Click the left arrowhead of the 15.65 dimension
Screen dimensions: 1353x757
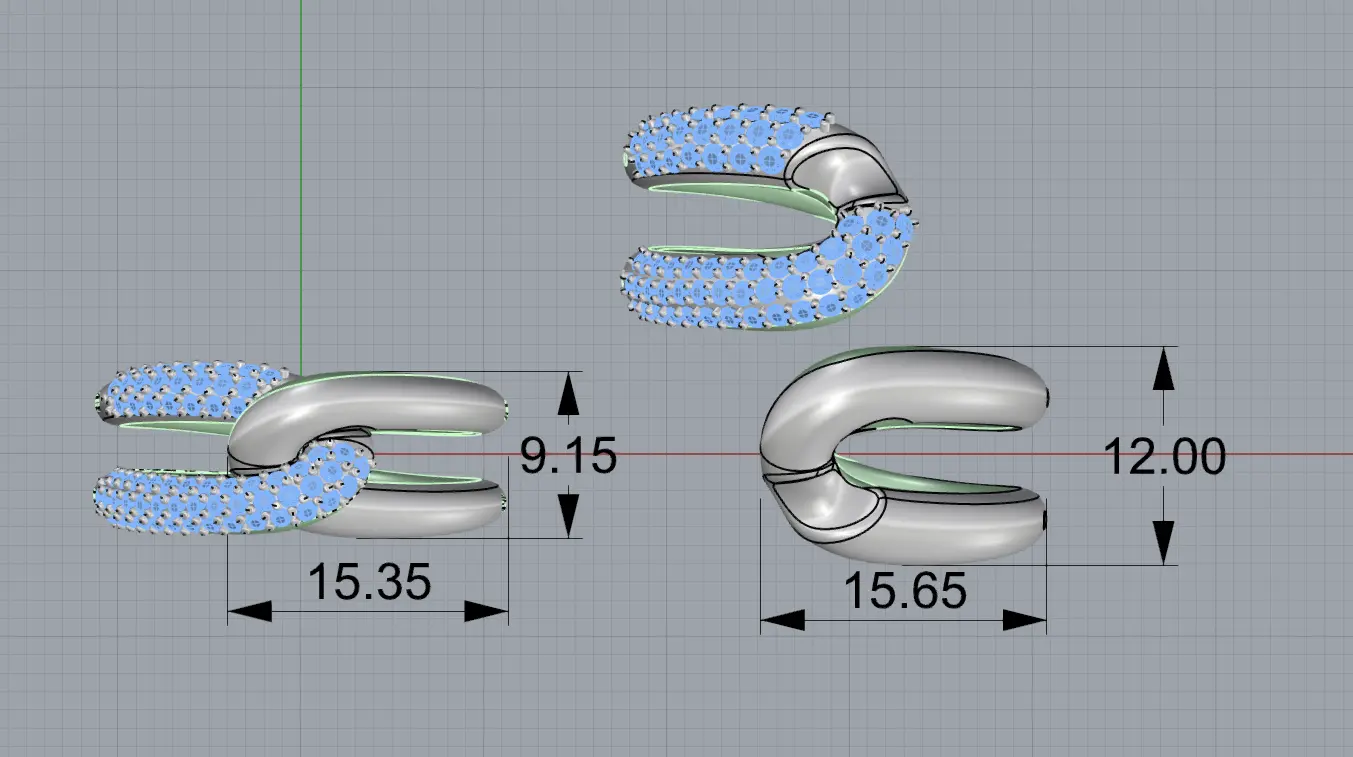point(783,620)
